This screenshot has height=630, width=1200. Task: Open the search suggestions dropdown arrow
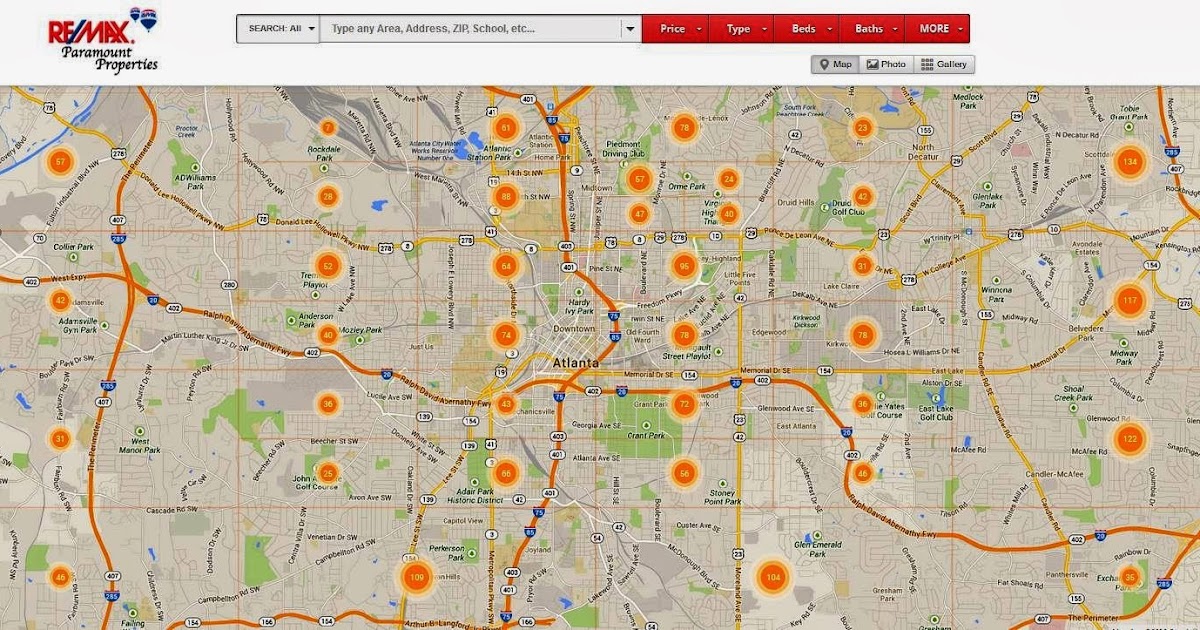coord(630,29)
